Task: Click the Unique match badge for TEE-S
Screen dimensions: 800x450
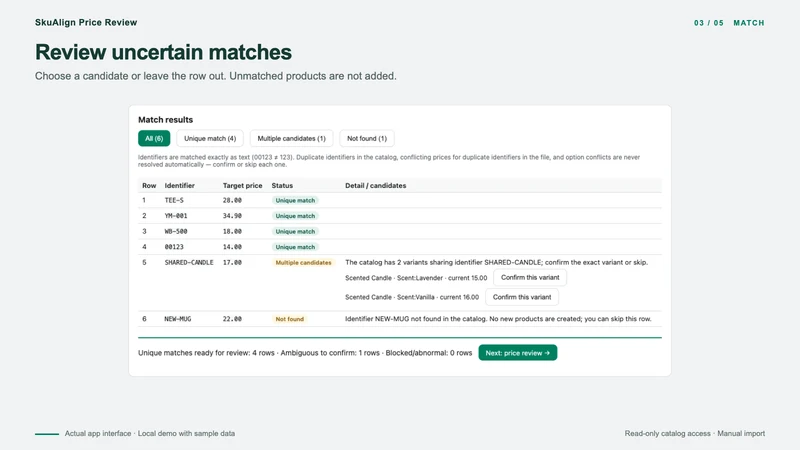Action: point(295,201)
